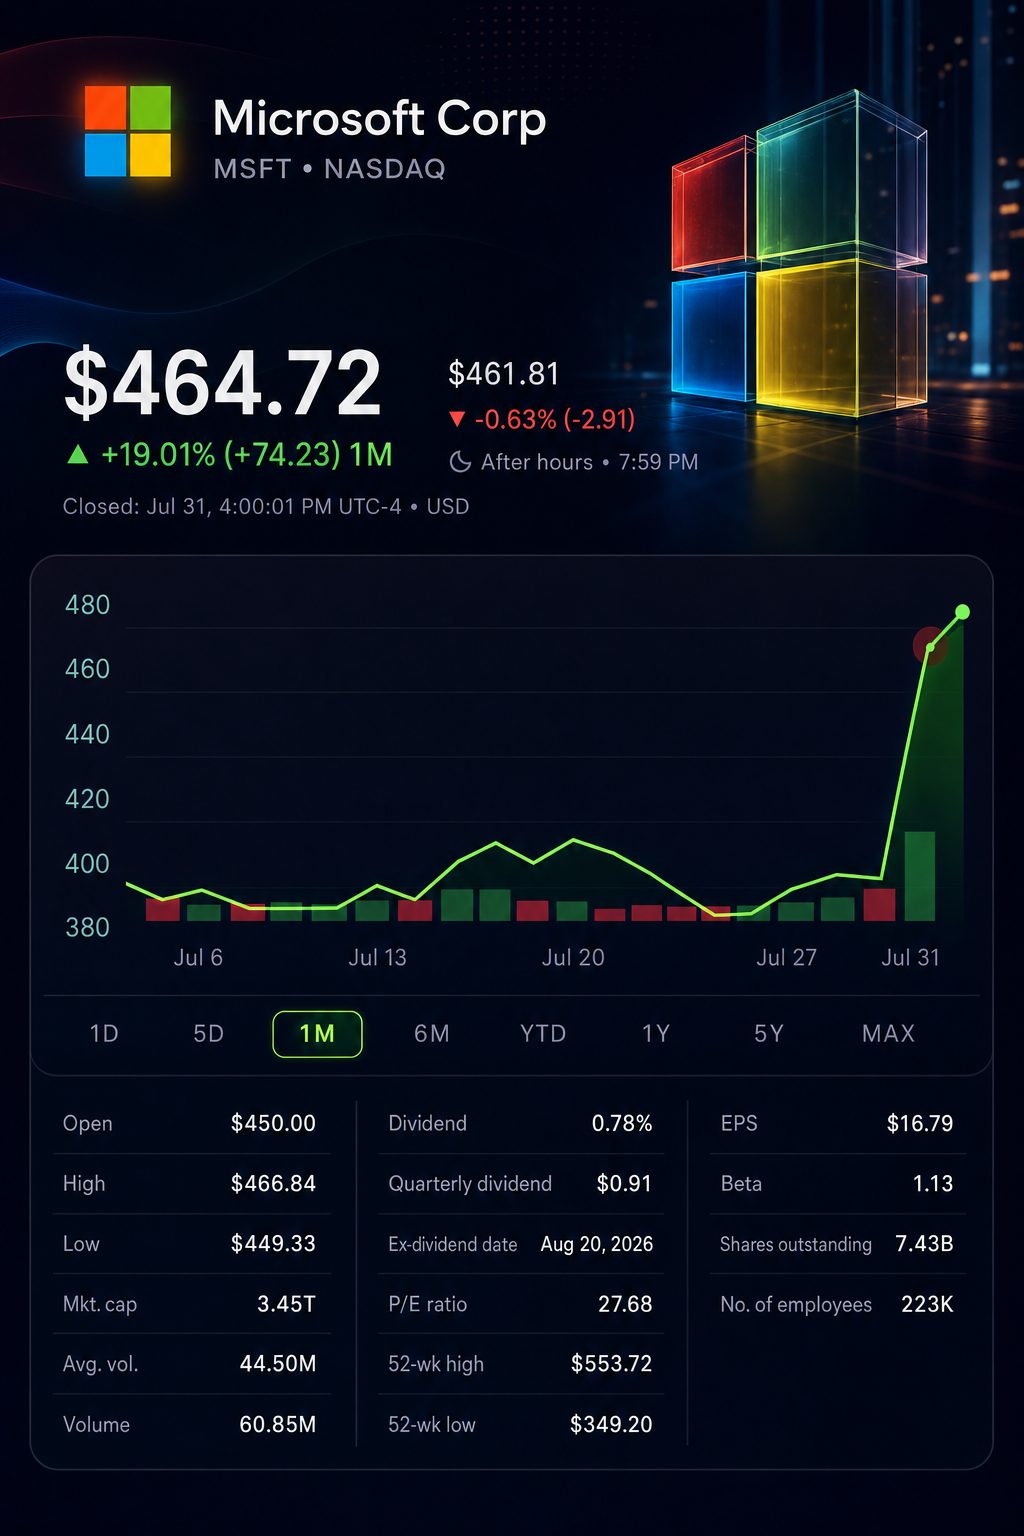Click the Jul 6 x-axis date
The image size is (1024, 1536).
(x=198, y=957)
